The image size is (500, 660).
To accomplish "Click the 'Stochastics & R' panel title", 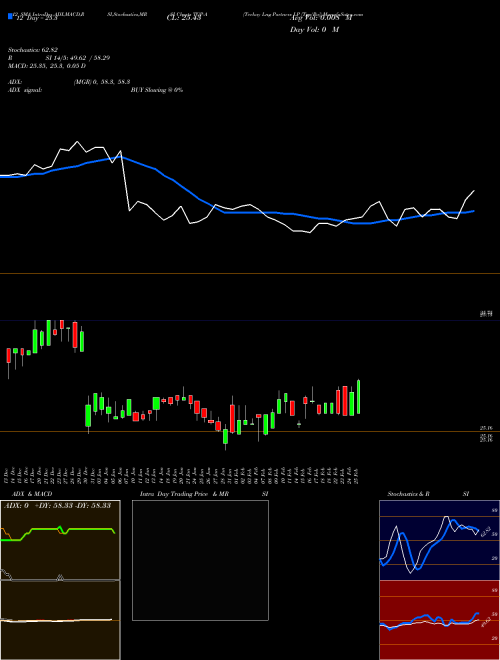I will 409,494.
